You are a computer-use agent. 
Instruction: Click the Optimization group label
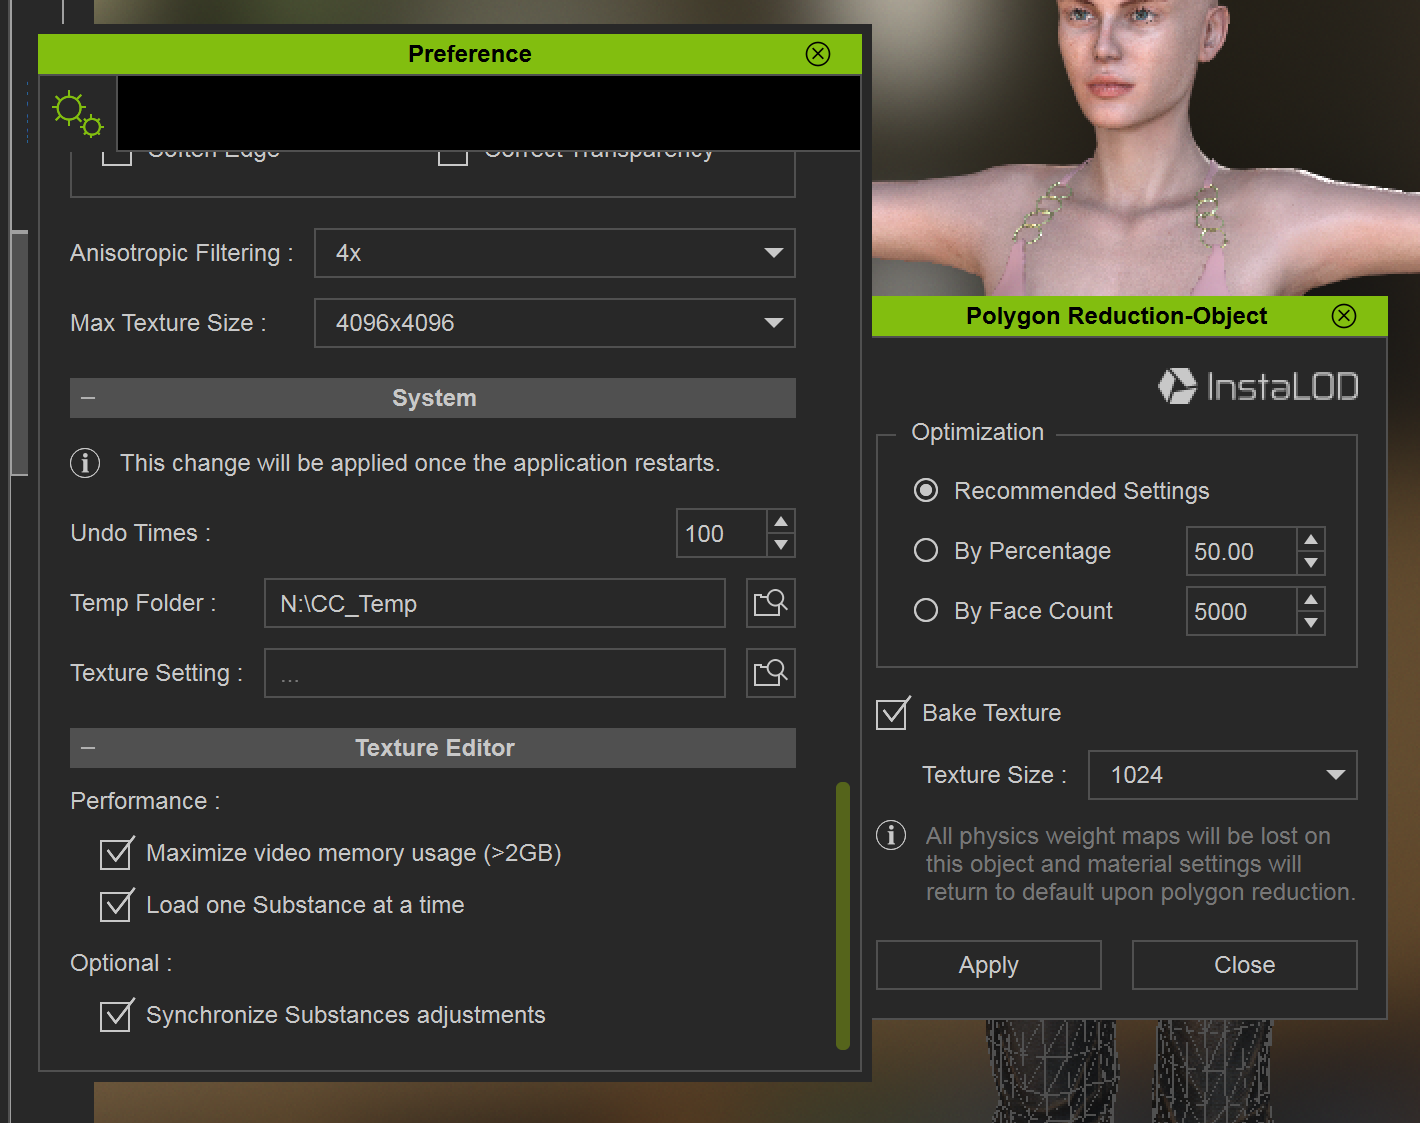978,432
